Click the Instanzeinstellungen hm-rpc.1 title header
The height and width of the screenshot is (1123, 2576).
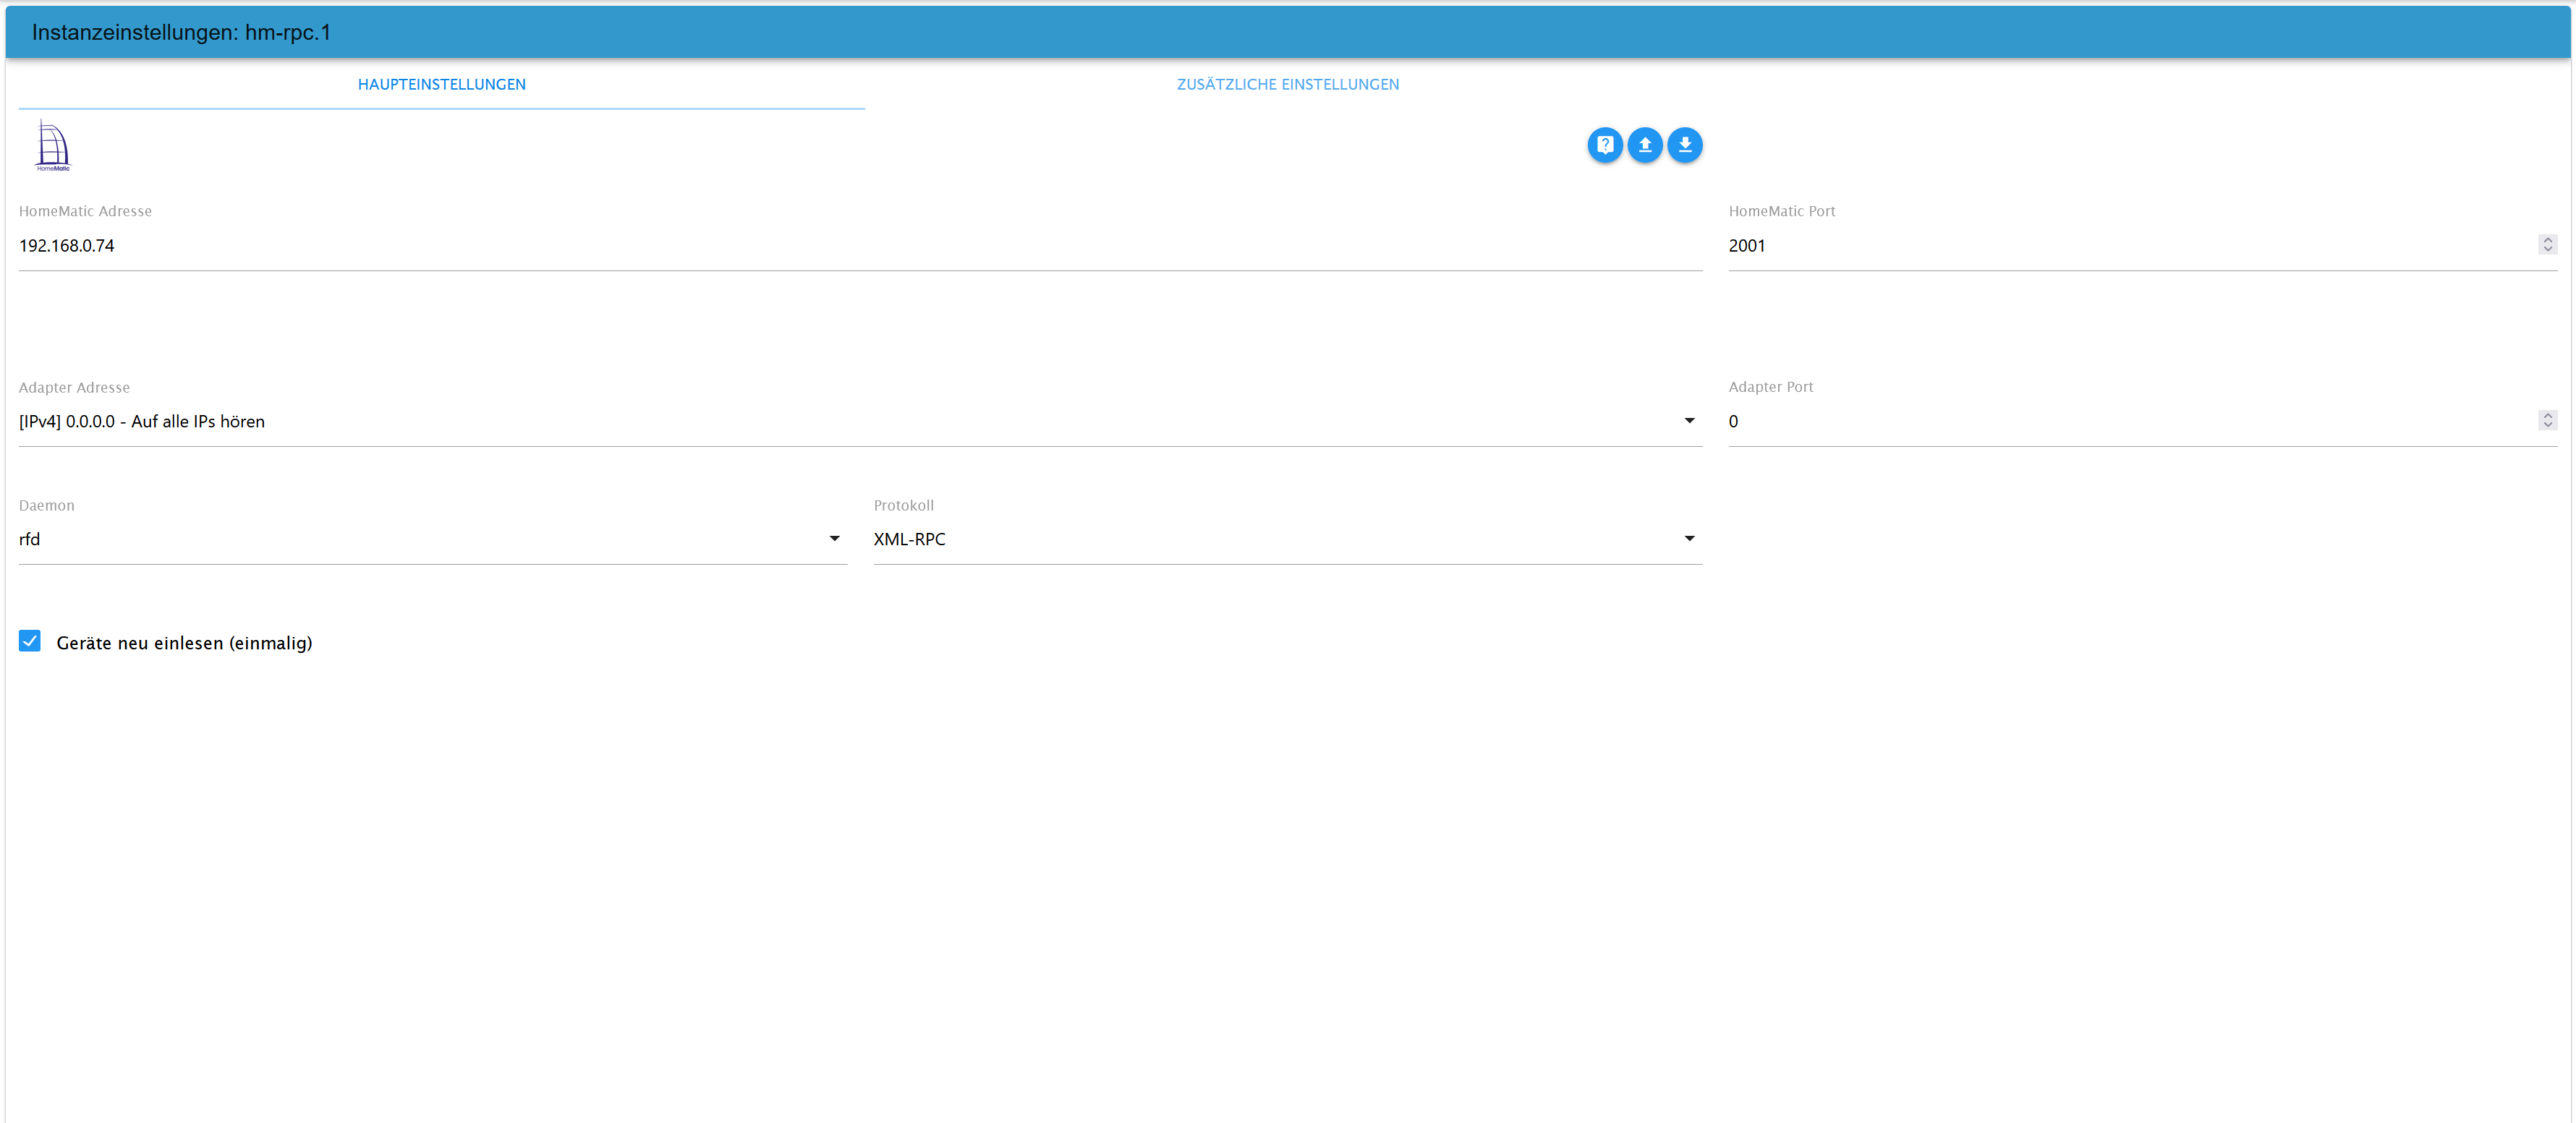coord(181,32)
